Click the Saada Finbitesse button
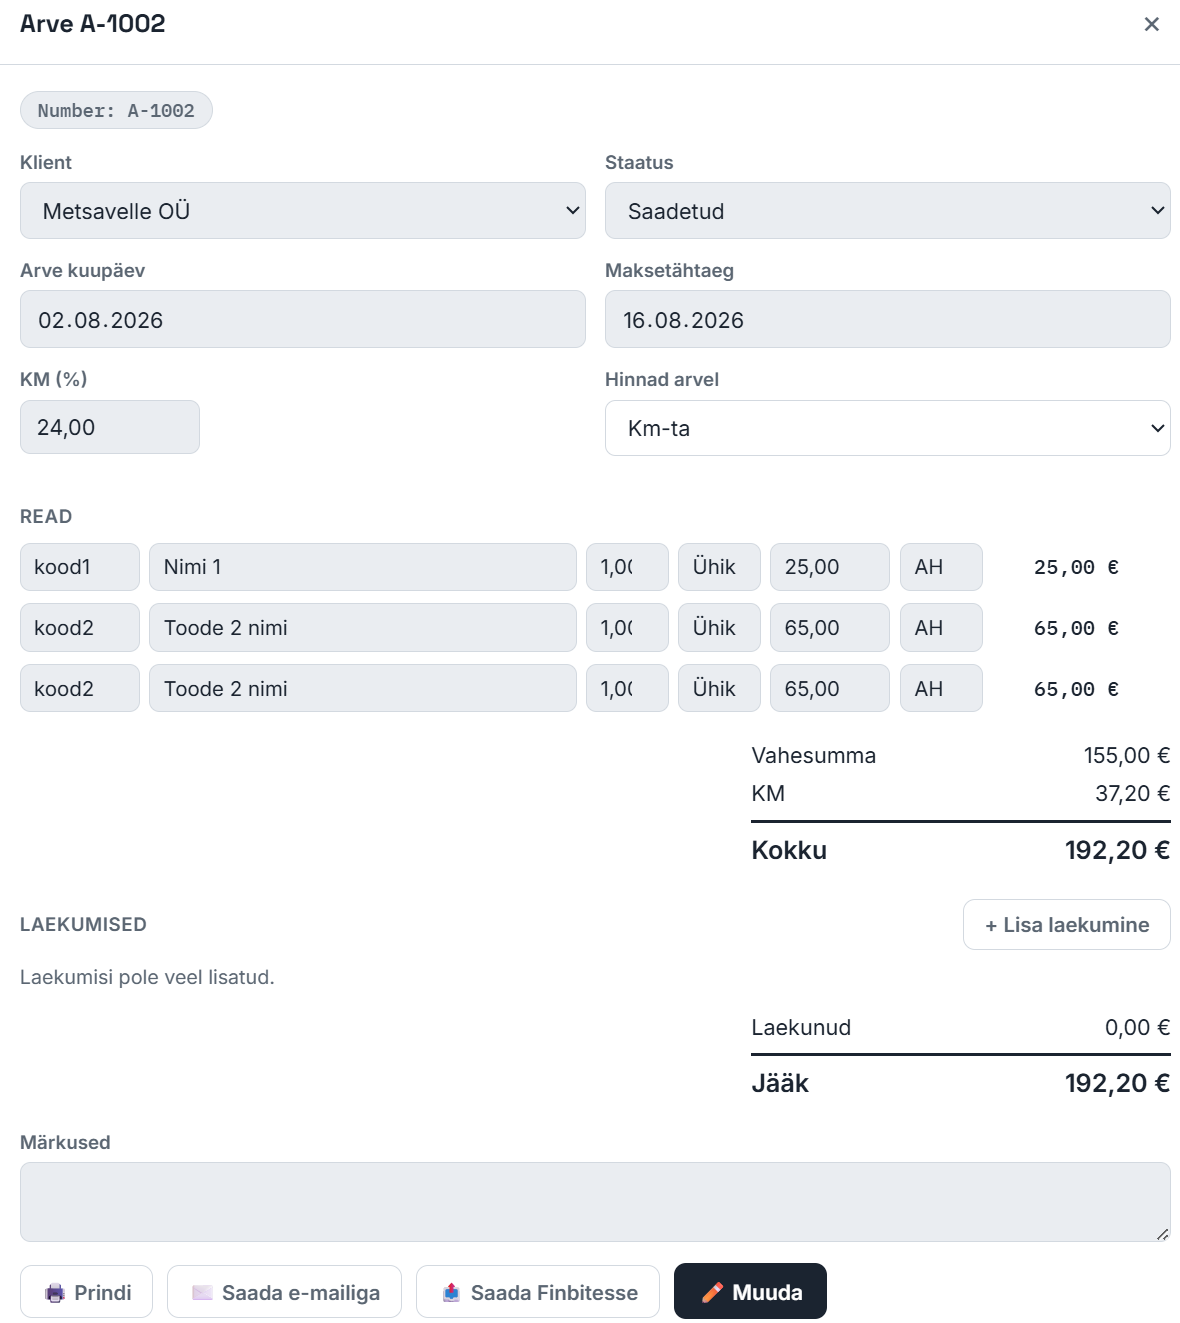 click(x=538, y=1292)
